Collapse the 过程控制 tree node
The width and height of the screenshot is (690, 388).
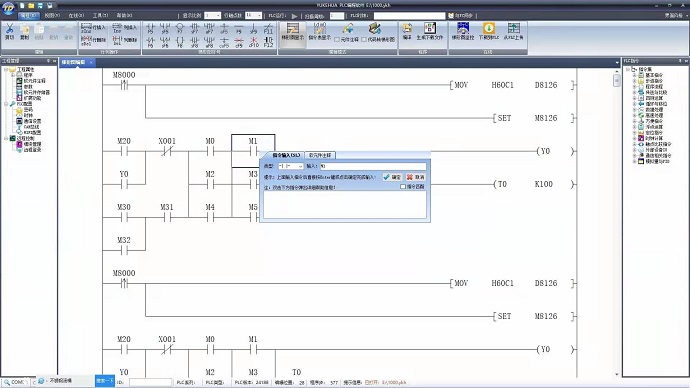[6, 138]
